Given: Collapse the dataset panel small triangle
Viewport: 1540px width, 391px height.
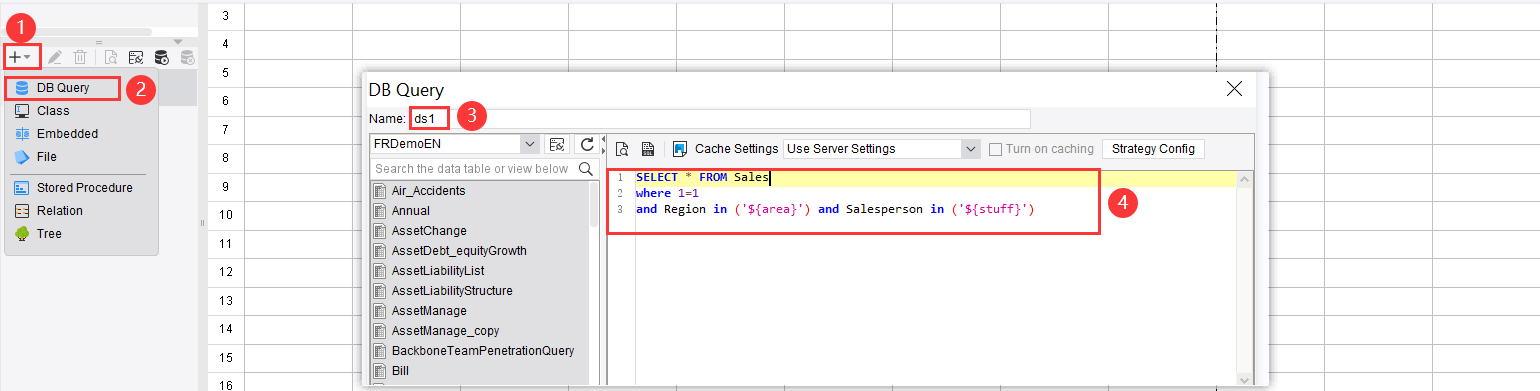Looking at the screenshot, I should coord(178,41).
